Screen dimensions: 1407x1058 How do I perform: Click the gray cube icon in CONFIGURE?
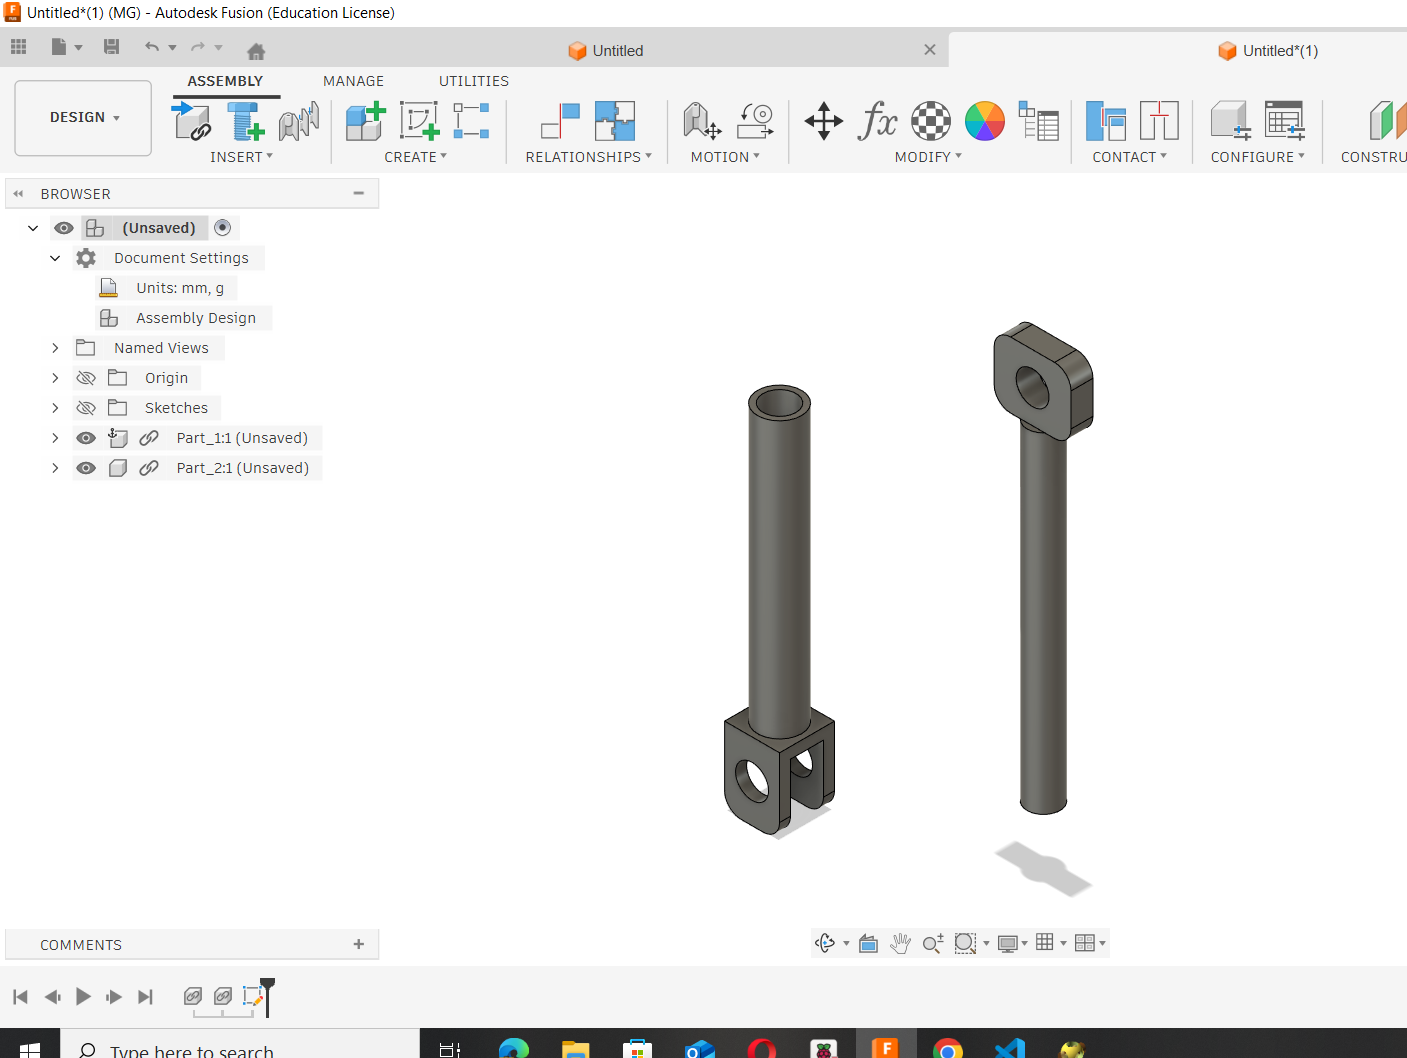coord(1230,121)
